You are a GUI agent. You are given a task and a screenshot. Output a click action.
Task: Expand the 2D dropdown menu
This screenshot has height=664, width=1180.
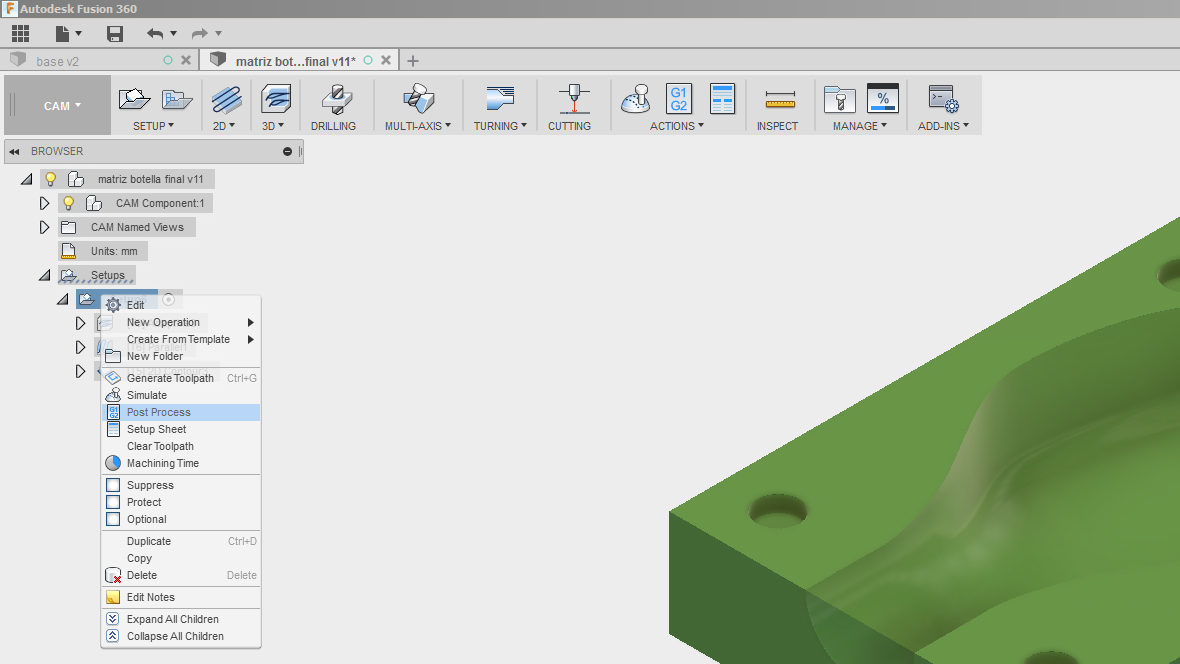click(224, 126)
